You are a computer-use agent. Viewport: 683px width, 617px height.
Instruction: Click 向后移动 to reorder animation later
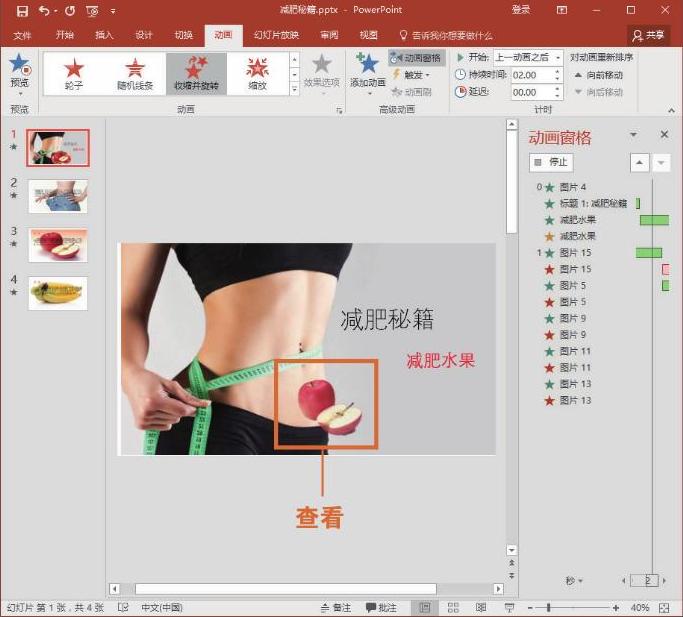[x=599, y=92]
